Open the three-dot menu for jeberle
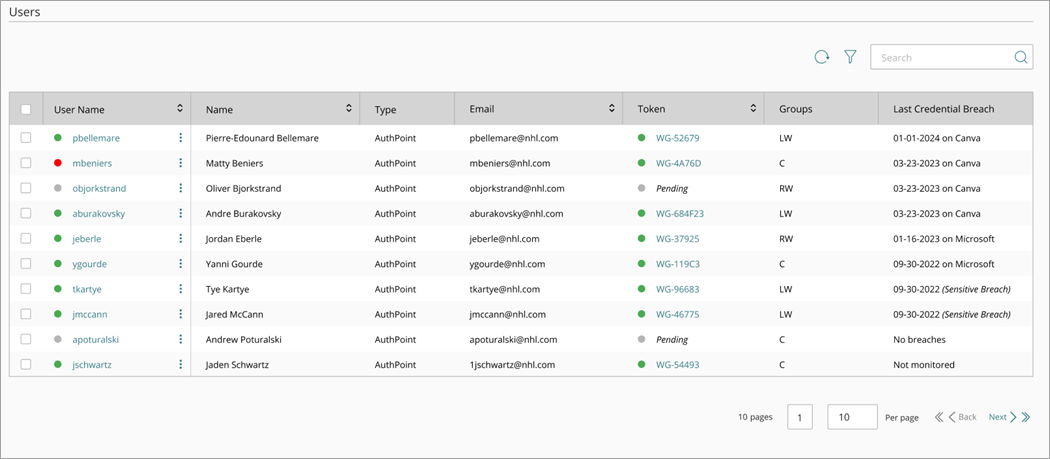 (x=181, y=239)
